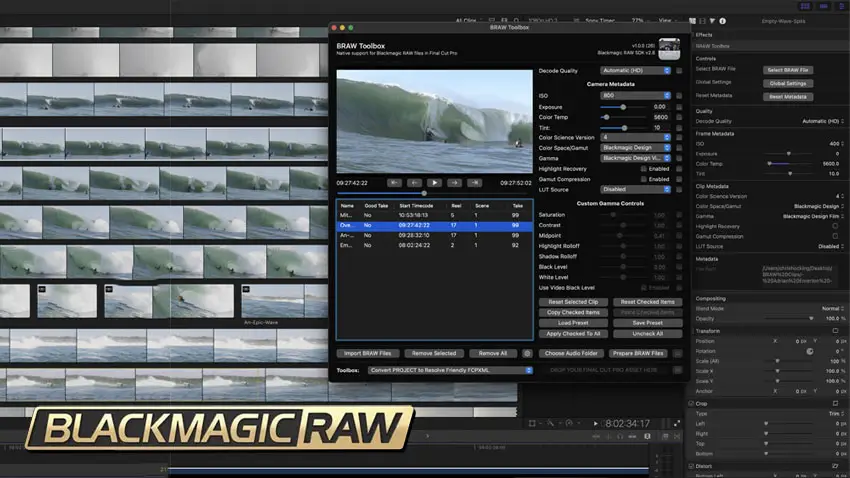Image resolution: width=850 pixels, height=478 pixels.
Task: Click Reset Selected Clip button
Action: (x=573, y=302)
